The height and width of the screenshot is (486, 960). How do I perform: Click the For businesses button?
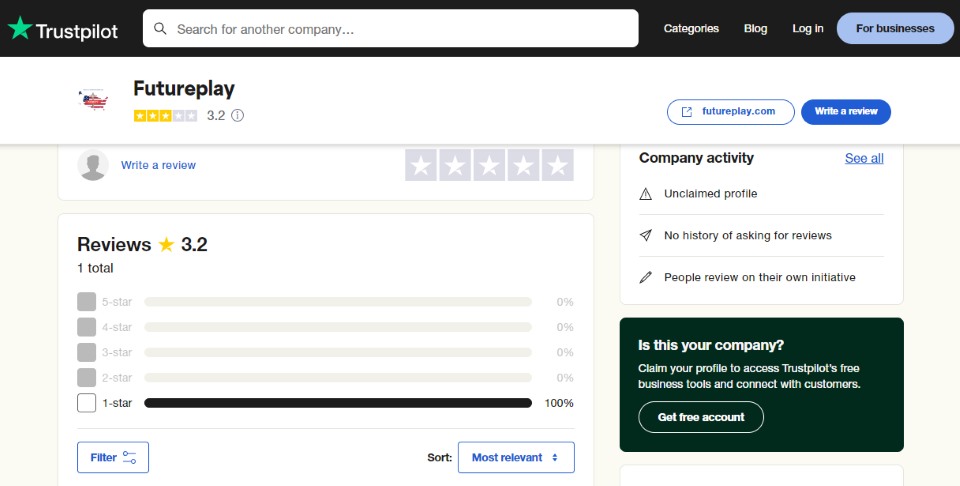[895, 28]
